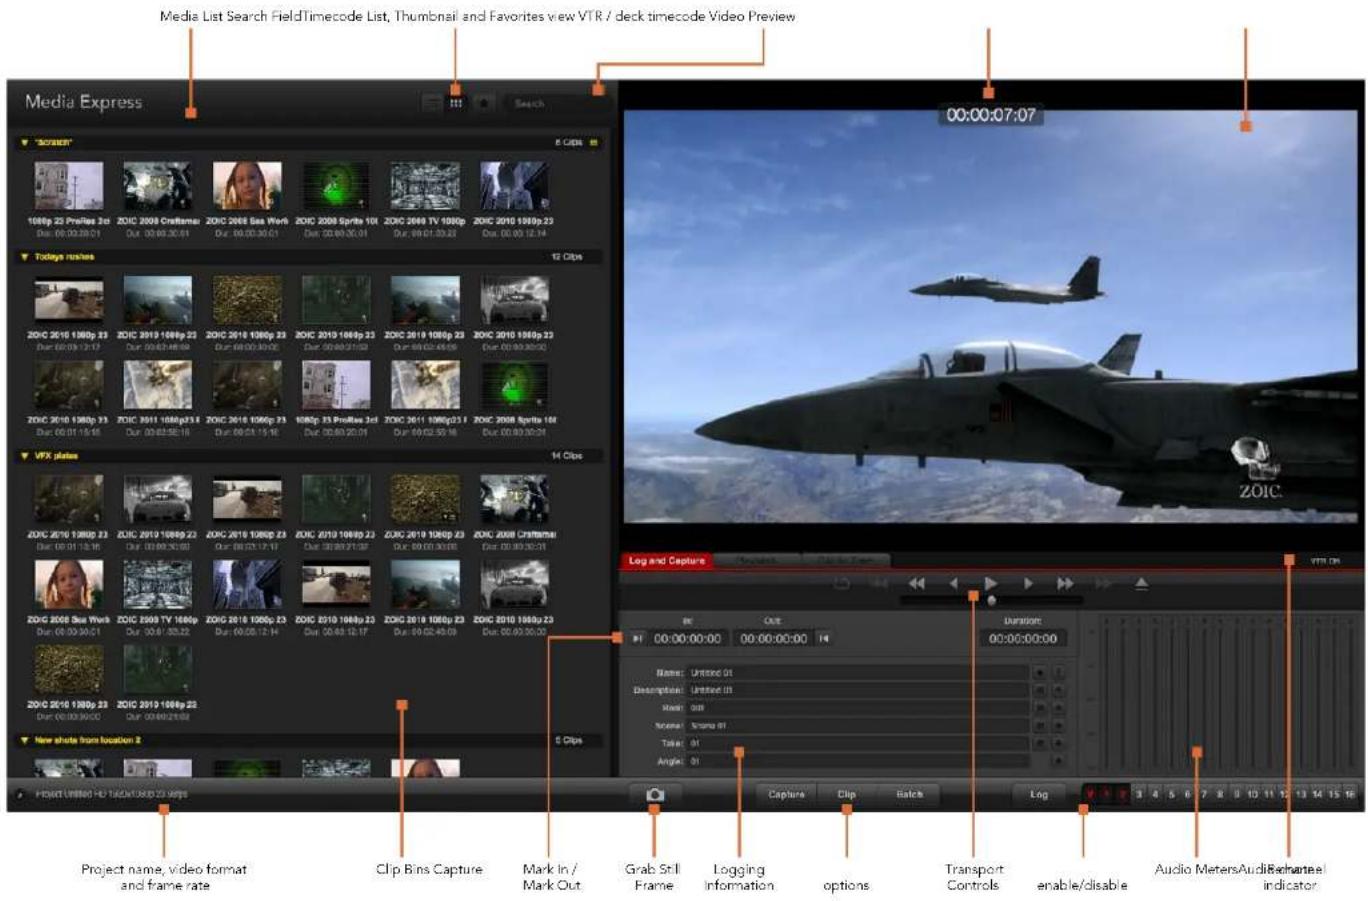Viewport: 1368px width, 901px height.
Task: Click the Description logging field
Action: (x=859, y=691)
